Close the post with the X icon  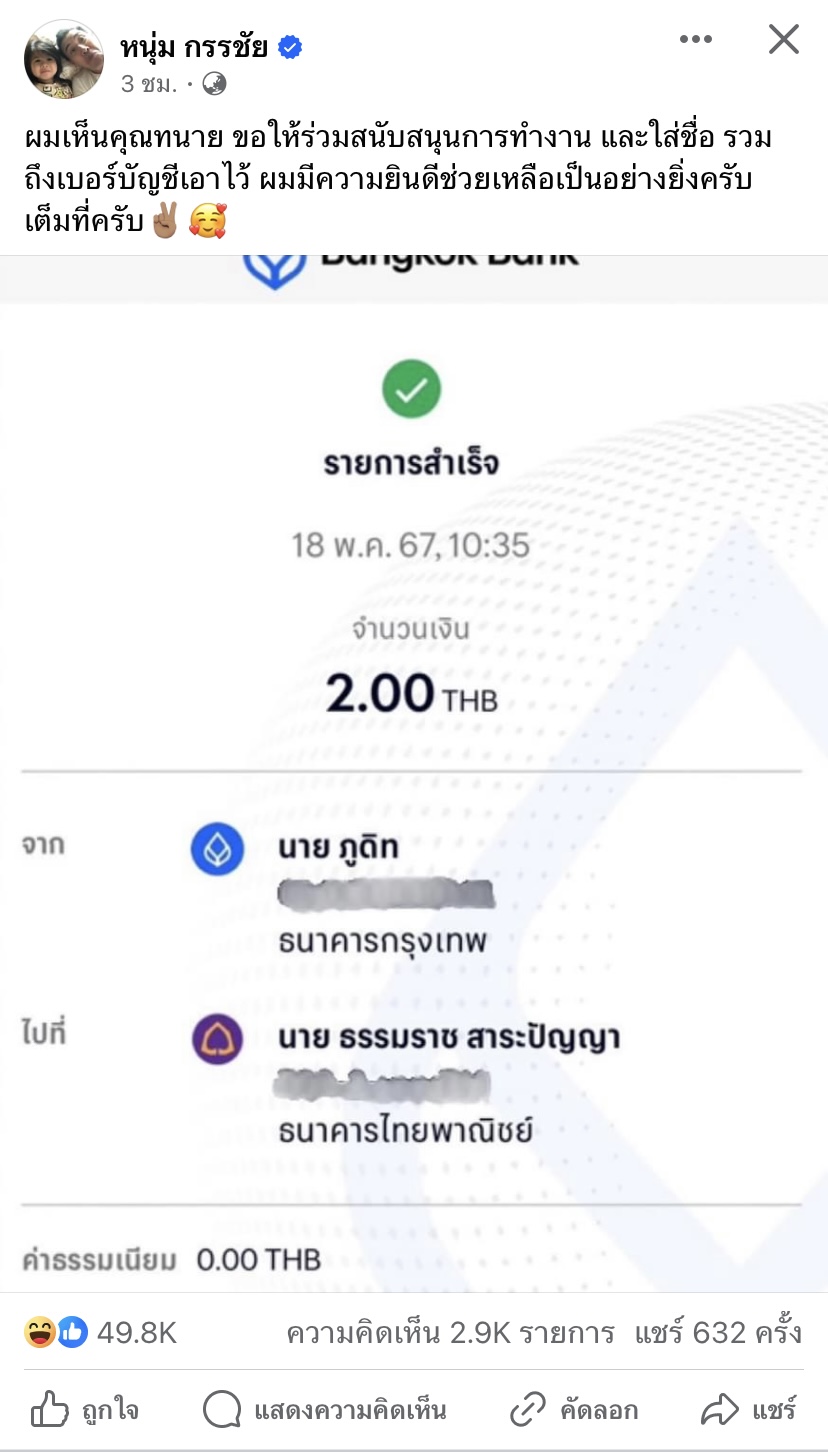tap(783, 39)
